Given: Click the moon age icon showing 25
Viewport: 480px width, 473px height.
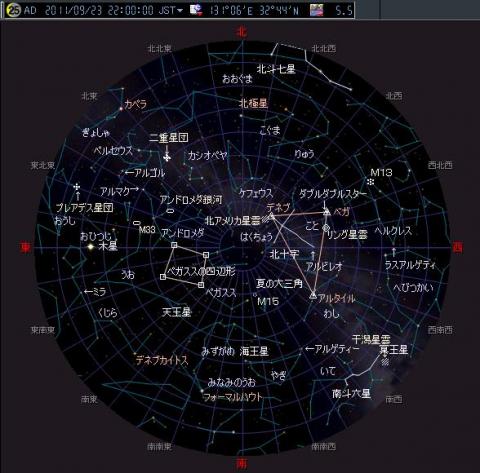Looking at the screenshot, I should coord(14,10).
